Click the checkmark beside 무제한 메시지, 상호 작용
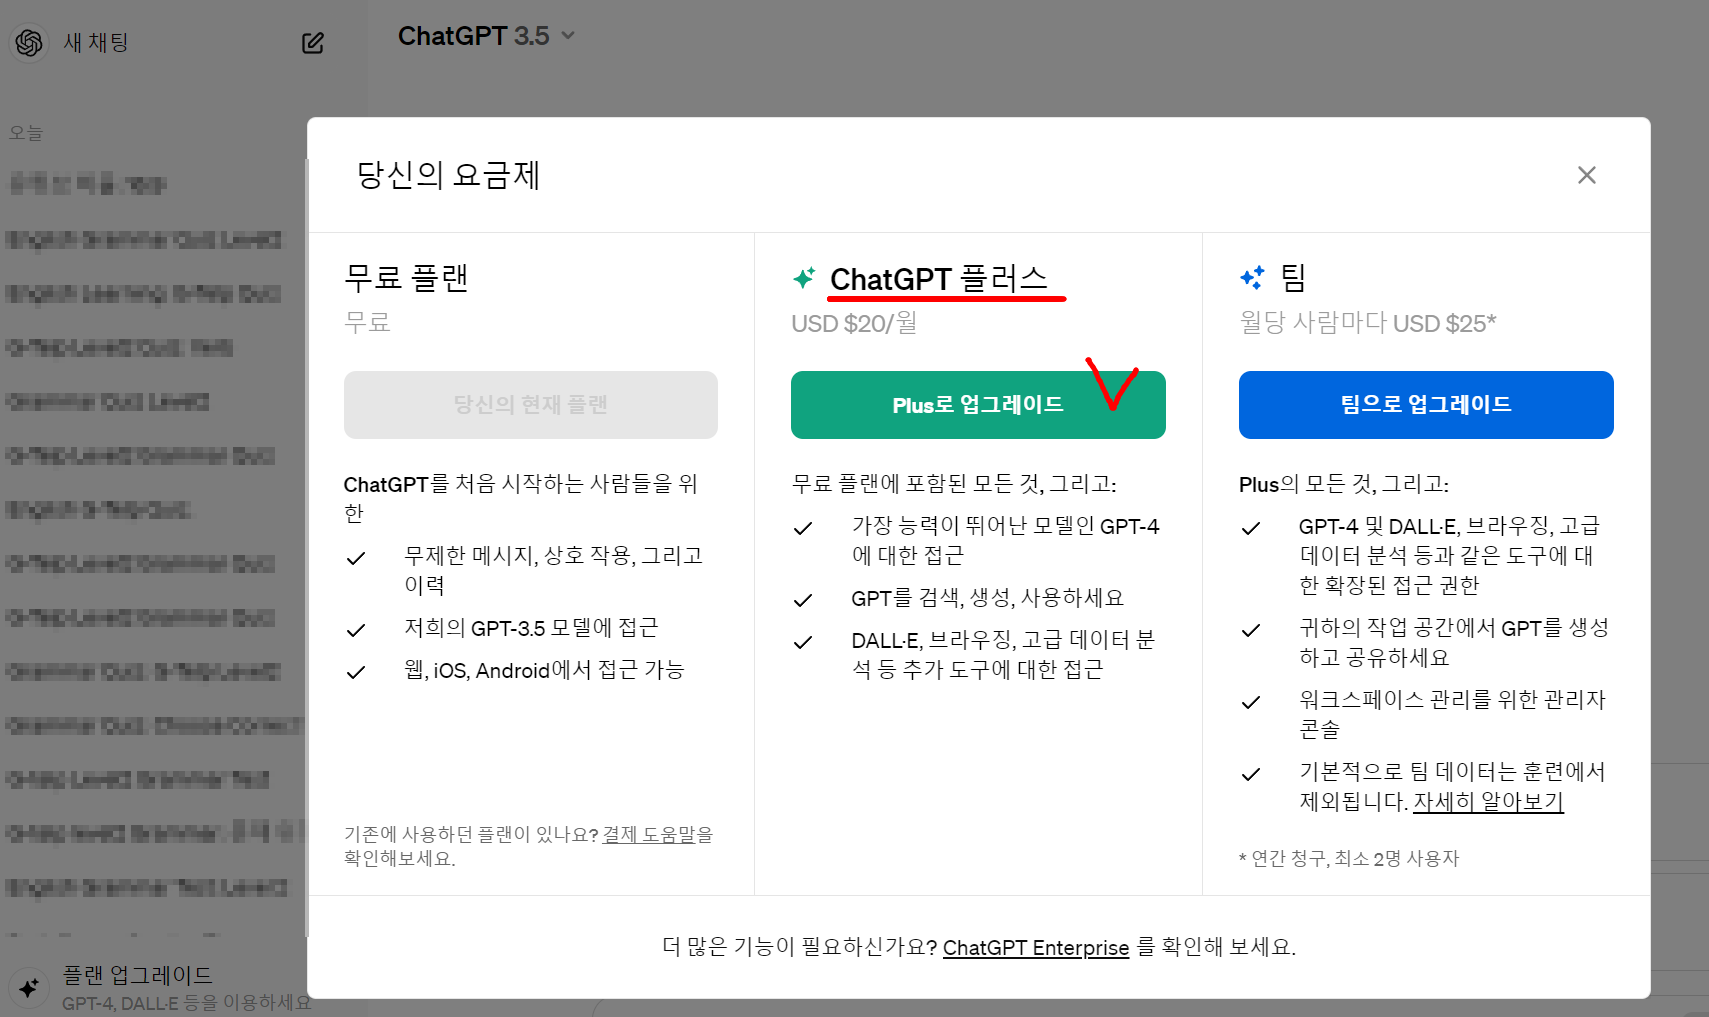 point(356,558)
